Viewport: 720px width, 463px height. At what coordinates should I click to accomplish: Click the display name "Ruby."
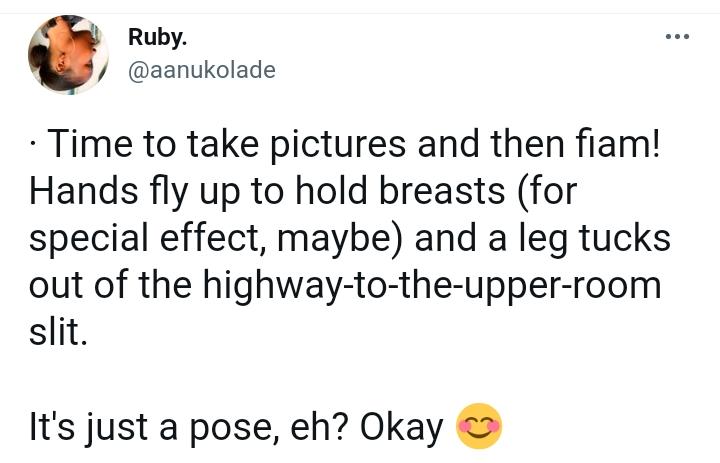coord(157,37)
